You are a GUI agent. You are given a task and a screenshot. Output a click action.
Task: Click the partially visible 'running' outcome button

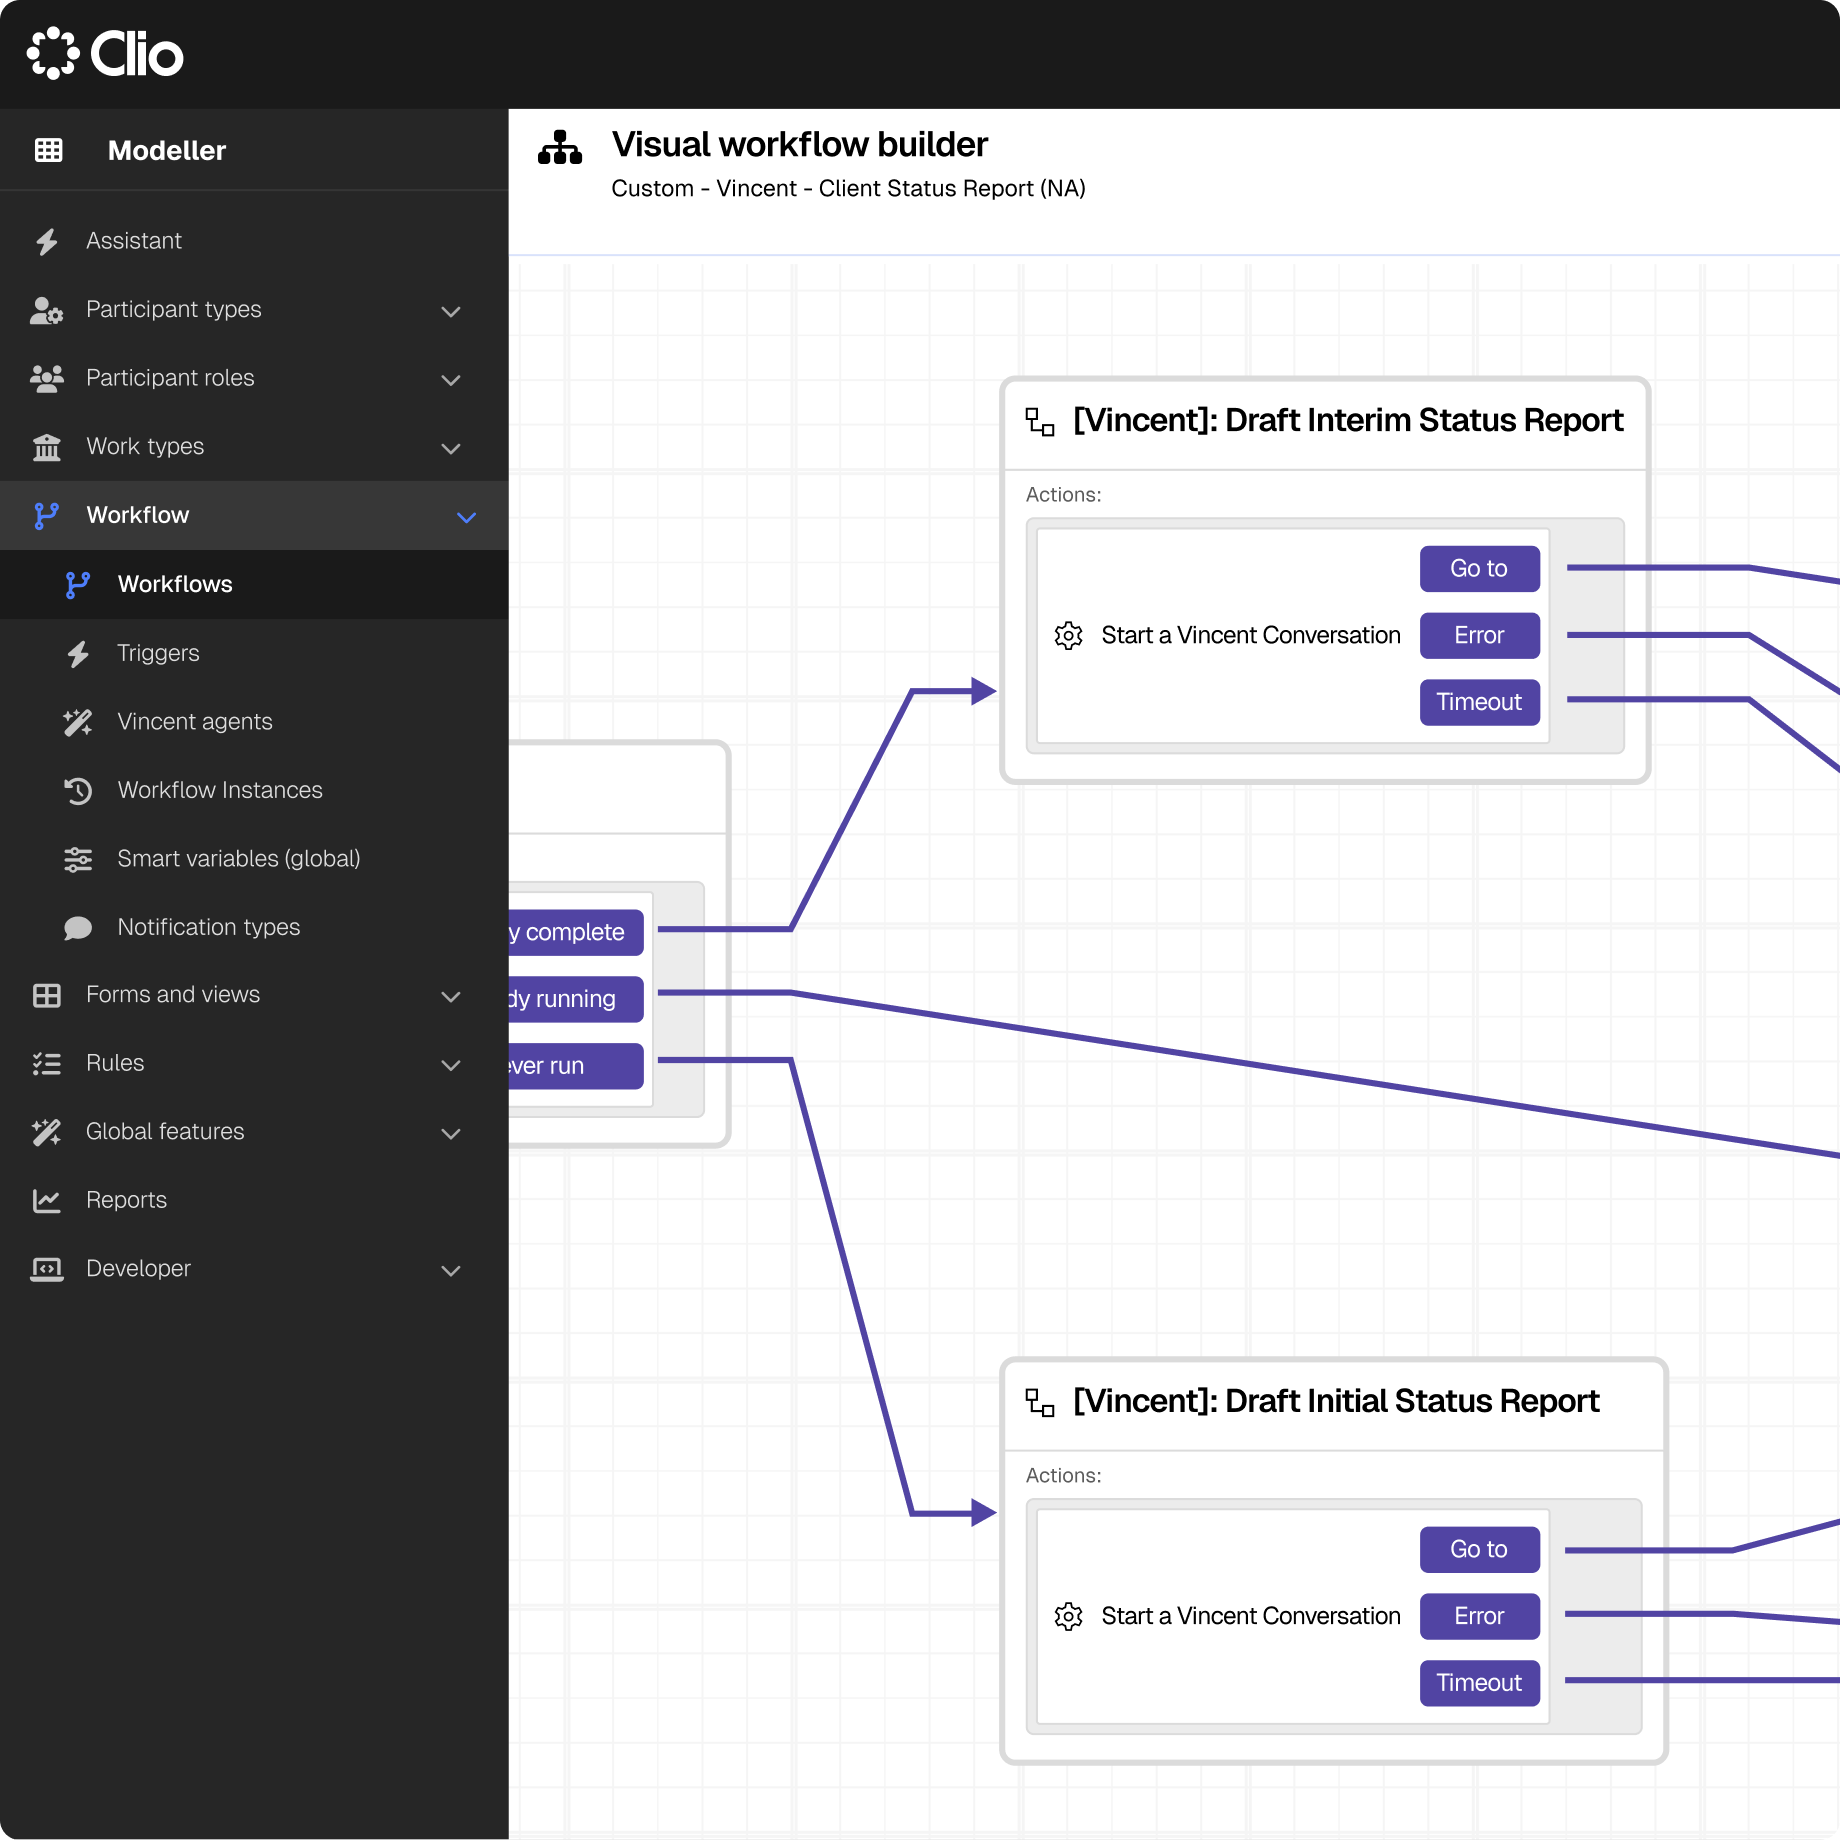coord(576,999)
